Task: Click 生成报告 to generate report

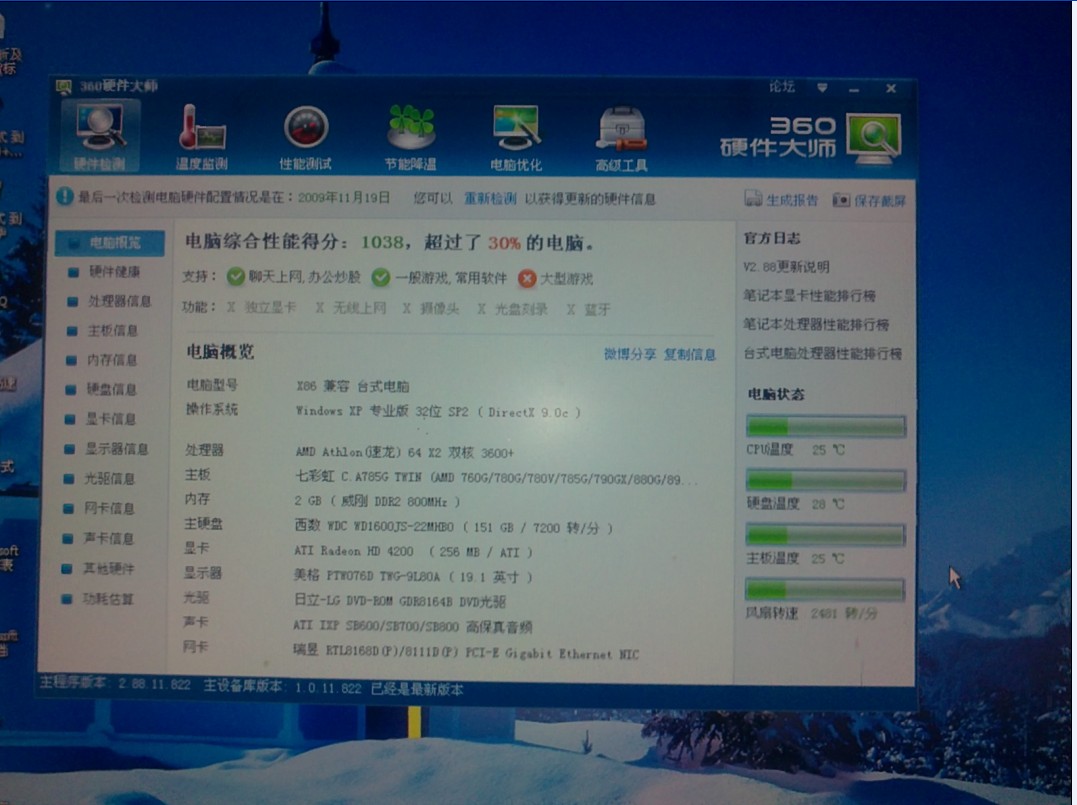Action: (x=782, y=200)
